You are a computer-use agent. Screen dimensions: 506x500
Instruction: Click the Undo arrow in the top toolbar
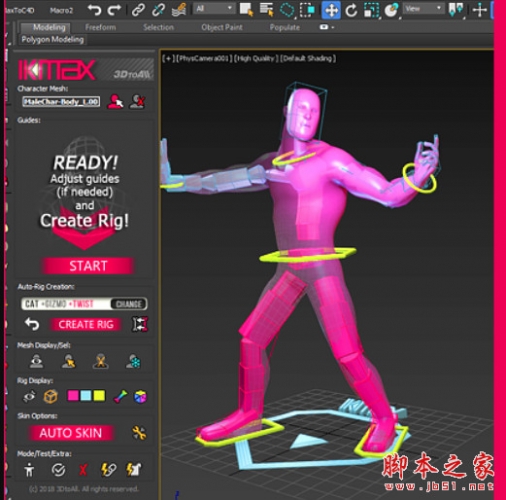tap(95, 10)
